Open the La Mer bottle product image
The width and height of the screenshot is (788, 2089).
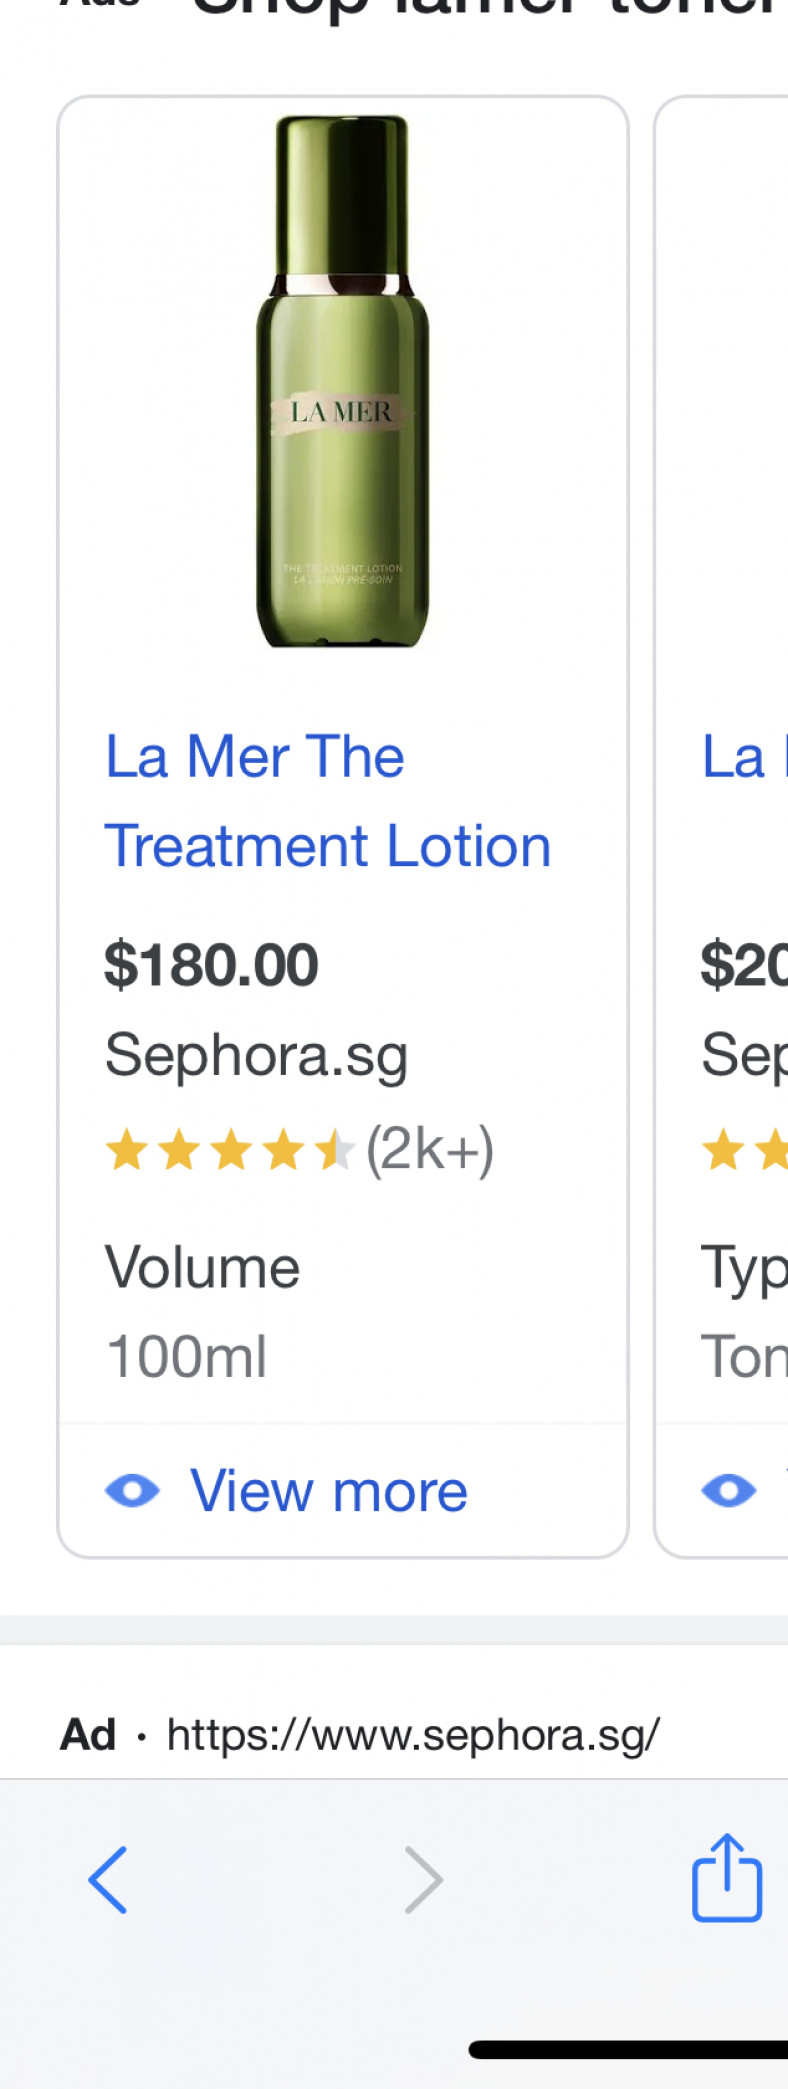(x=342, y=381)
